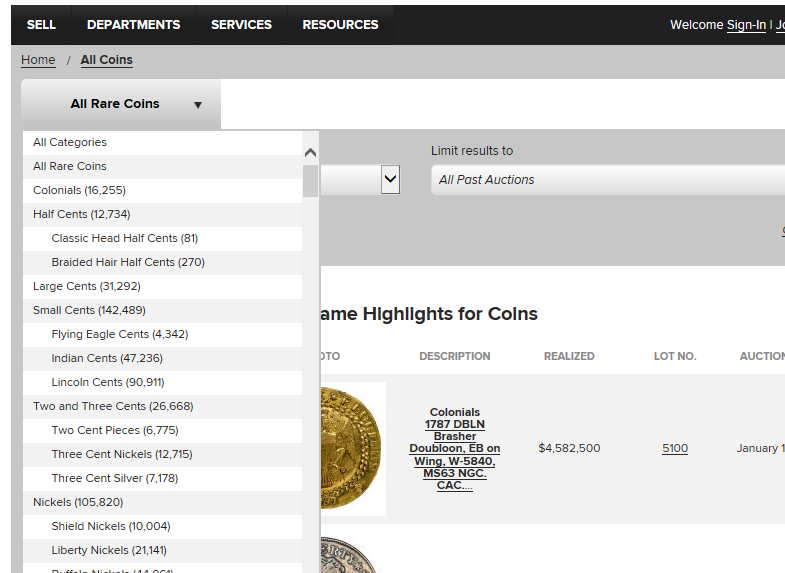Screen dimensions: 785x573
Task: Open lot number 5100
Action: pos(675,448)
